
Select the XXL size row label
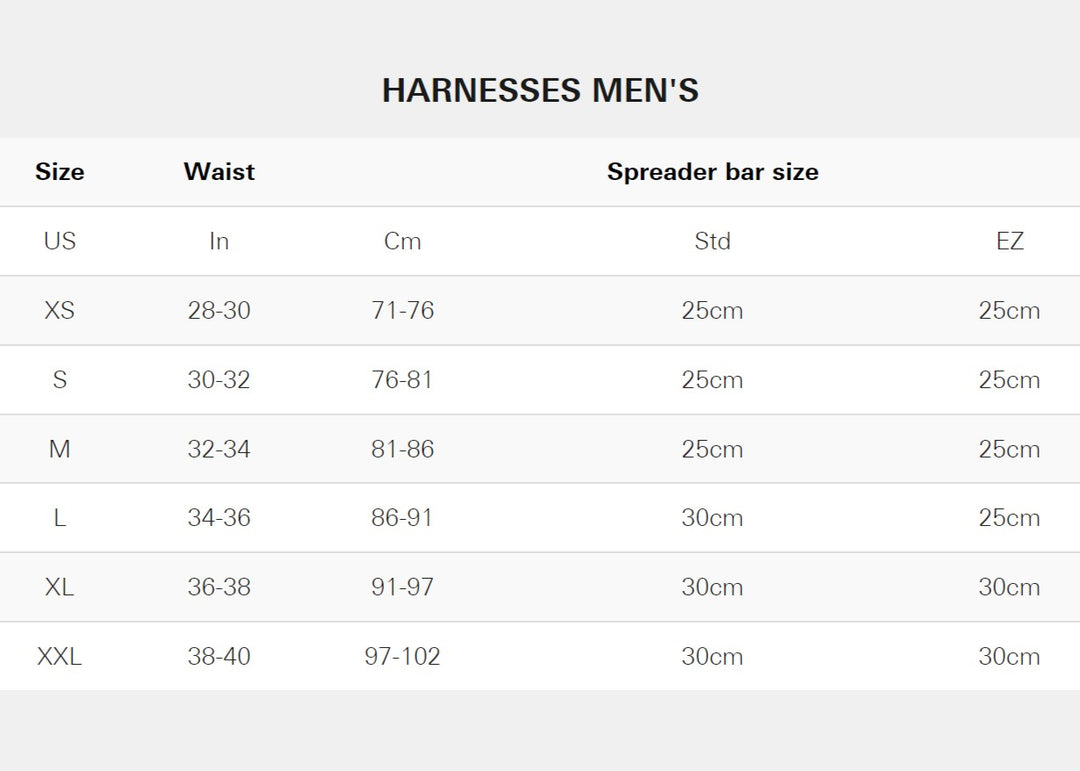pyautogui.click(x=60, y=656)
